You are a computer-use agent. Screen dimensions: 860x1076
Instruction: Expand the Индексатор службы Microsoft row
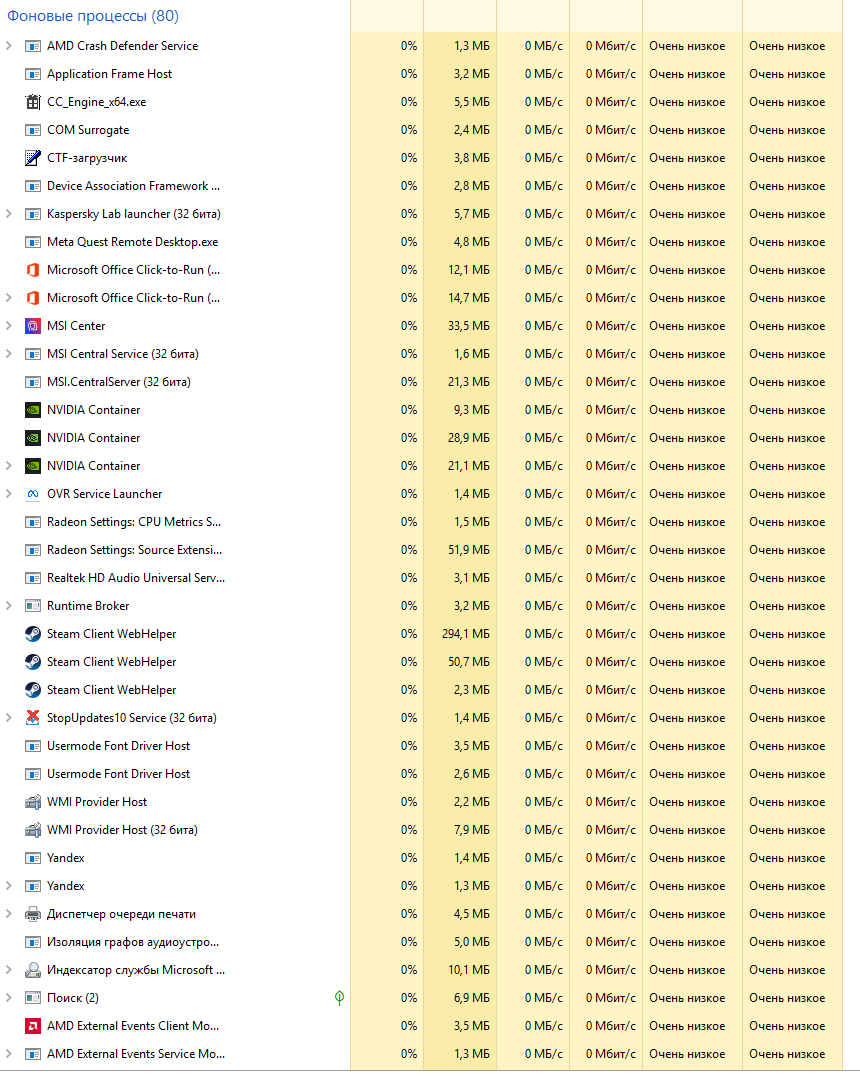[x=9, y=970]
